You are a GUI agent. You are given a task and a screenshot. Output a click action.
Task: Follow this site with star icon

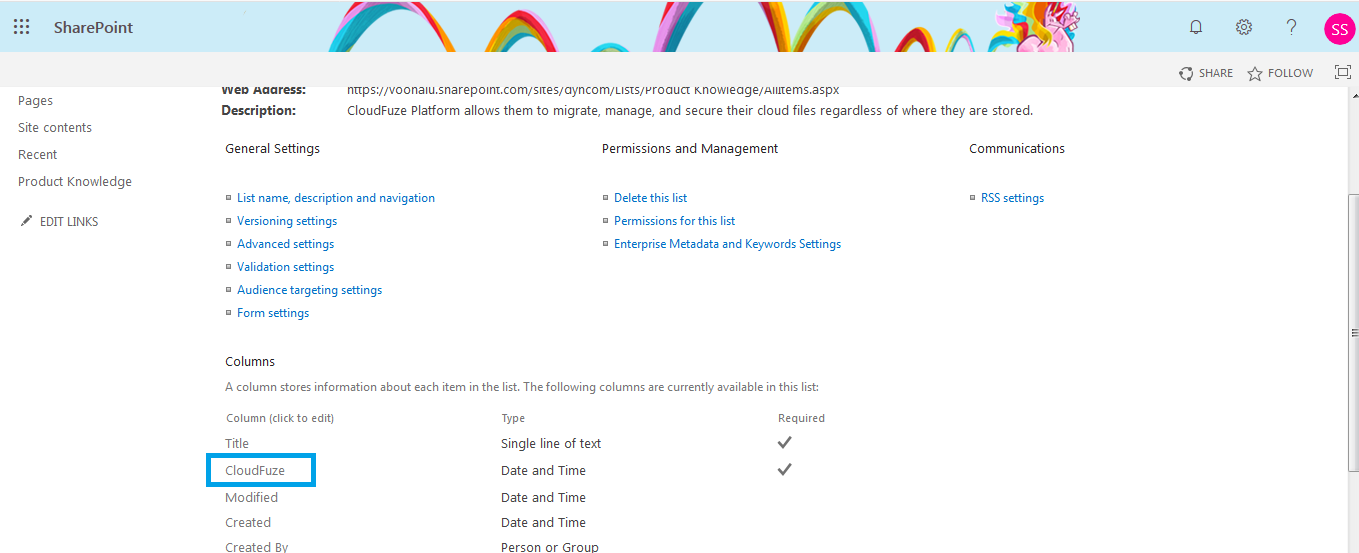pos(1280,73)
